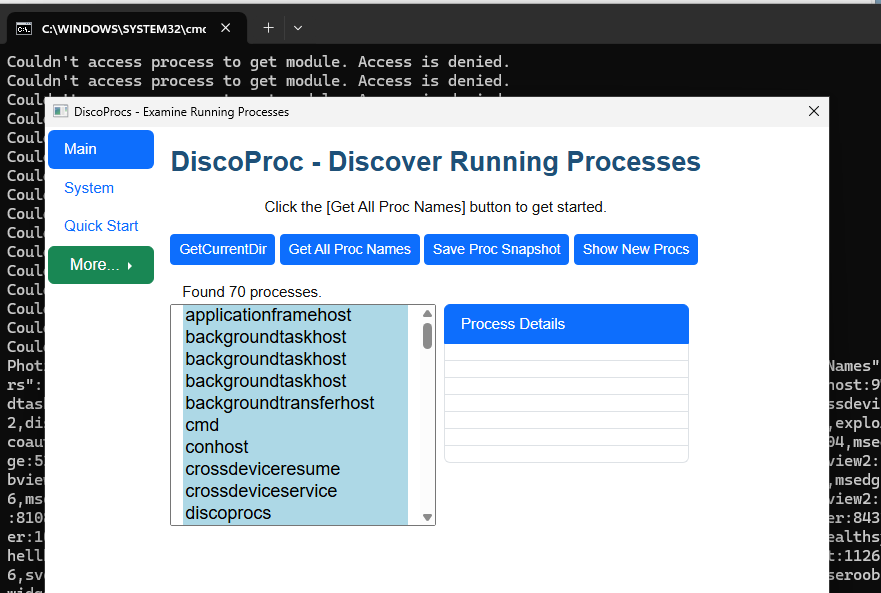Go to Quick Start in sidebar
The image size is (881, 593).
pos(101,226)
